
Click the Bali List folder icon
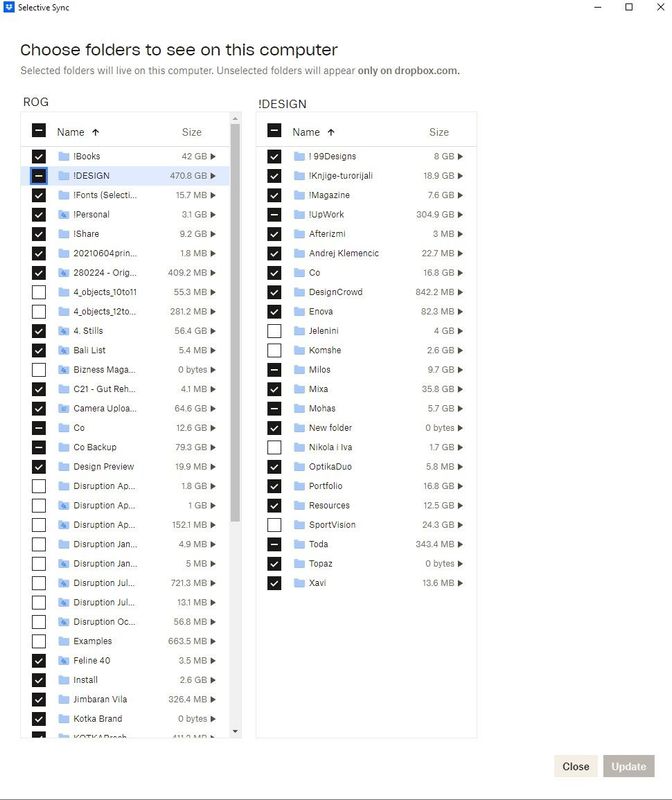(64, 350)
